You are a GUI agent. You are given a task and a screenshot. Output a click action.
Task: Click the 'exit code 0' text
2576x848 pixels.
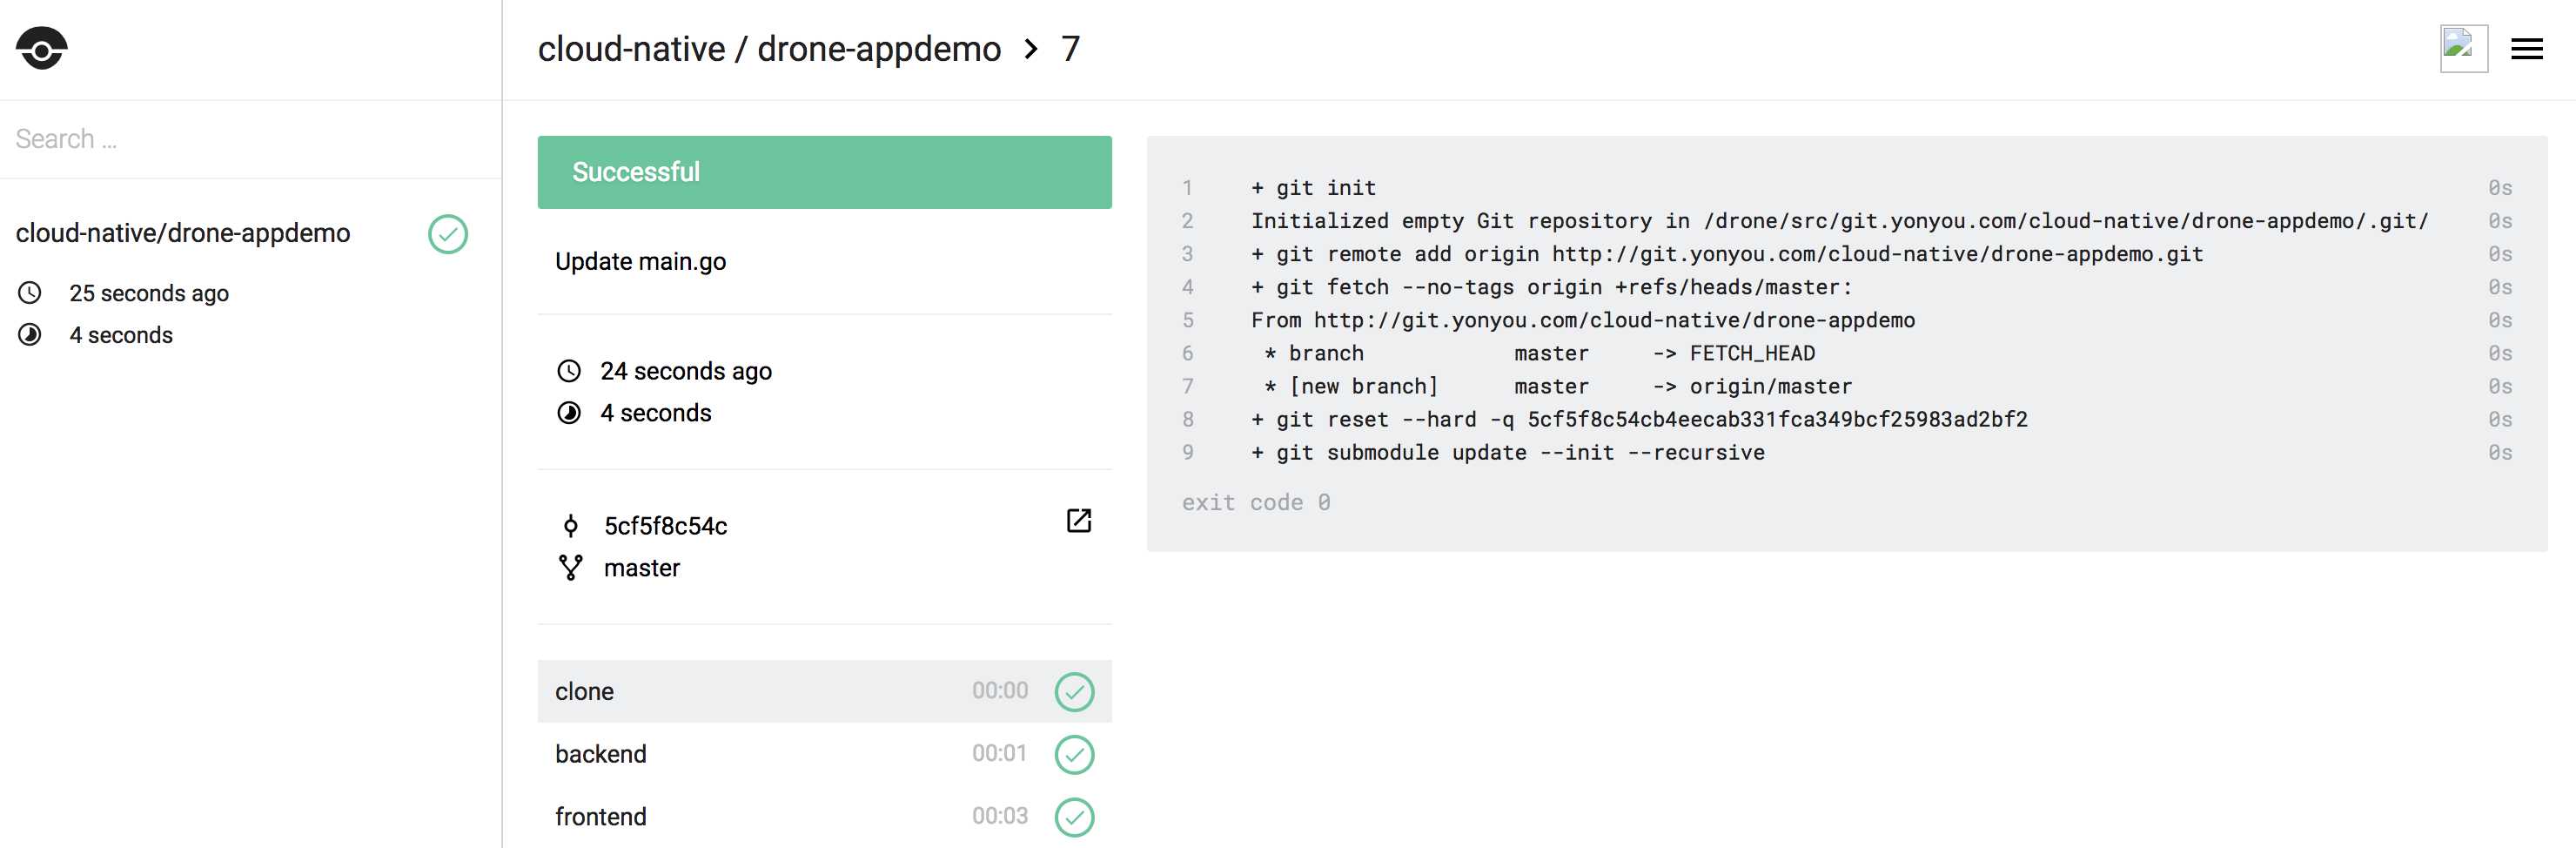[1255, 503]
